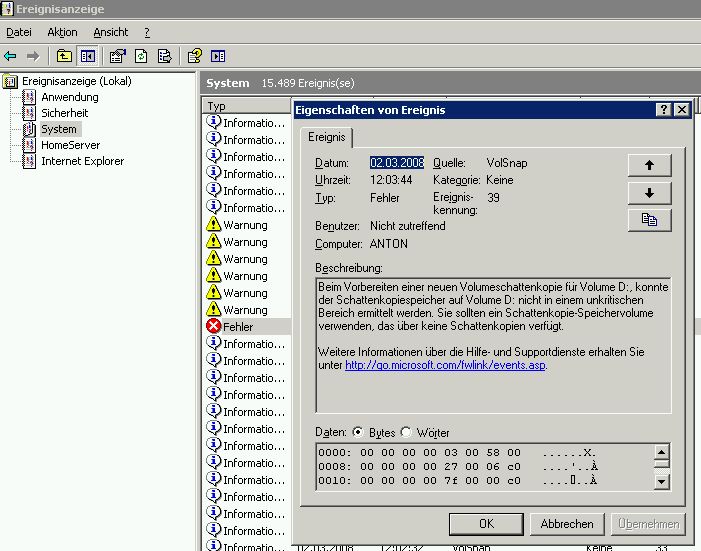Open the Datei menu
Viewport: 701px width, 551px height.
point(19,32)
